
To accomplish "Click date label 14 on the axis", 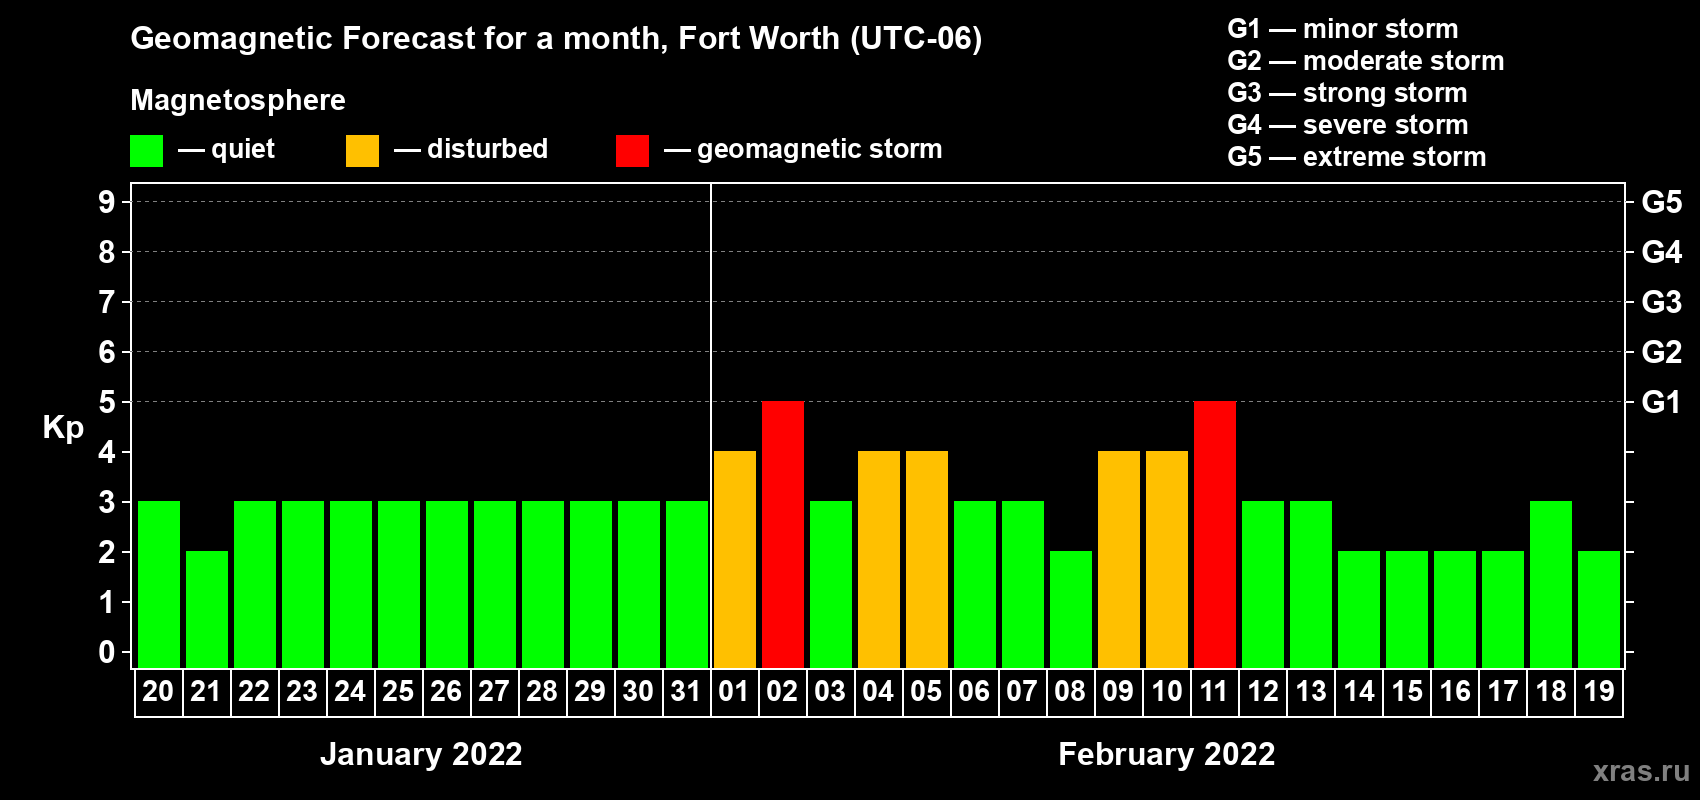I will point(1359,691).
